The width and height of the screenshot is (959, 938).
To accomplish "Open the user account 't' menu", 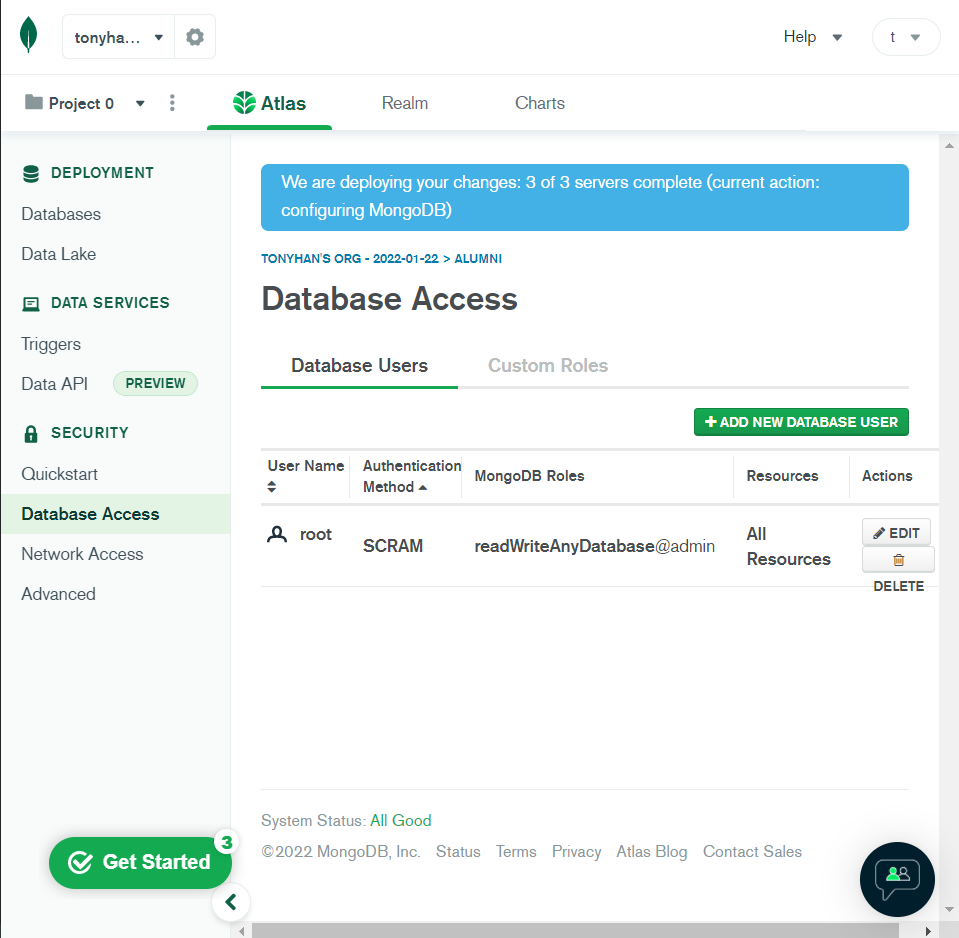I will pos(906,37).
